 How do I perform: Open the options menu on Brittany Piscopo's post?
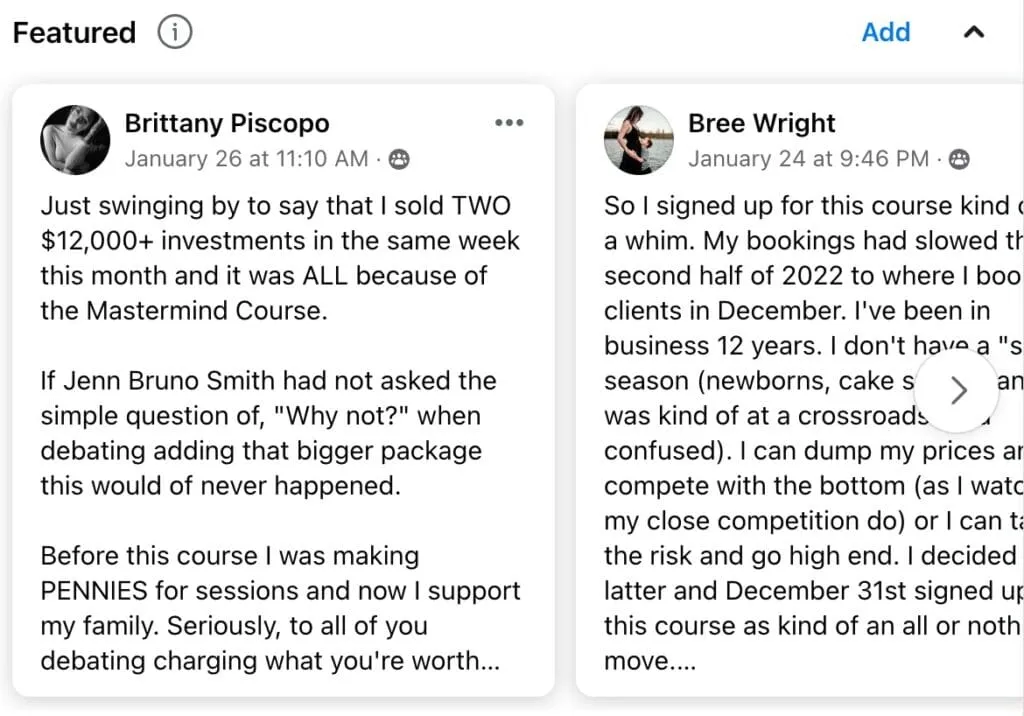(x=509, y=122)
